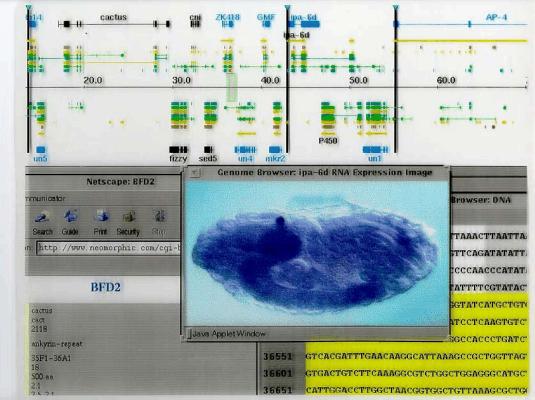Click the 35F1-36A1 text entry
The image size is (535, 400).
tap(51, 358)
